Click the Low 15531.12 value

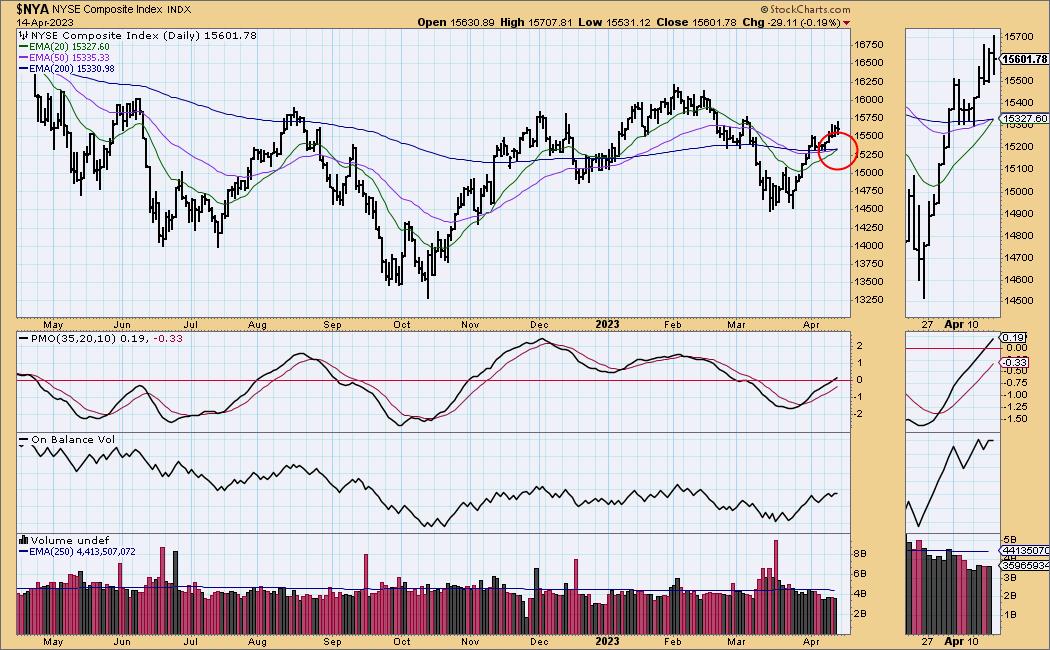pyautogui.click(x=614, y=22)
